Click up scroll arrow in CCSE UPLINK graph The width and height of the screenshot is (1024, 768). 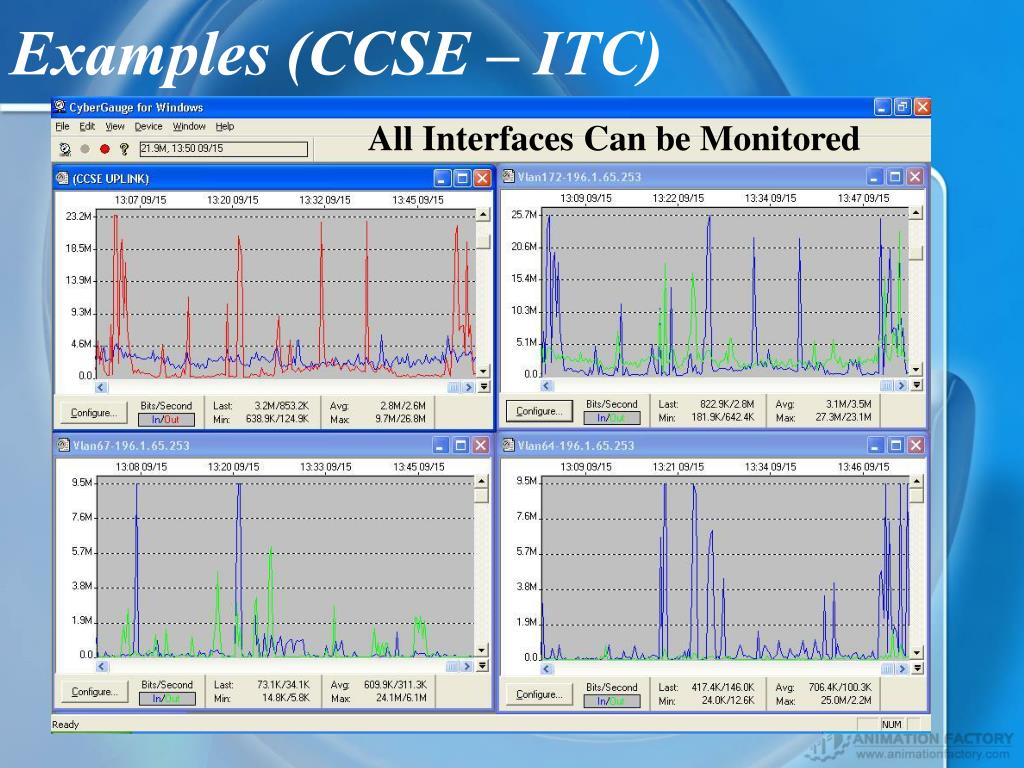coord(483,214)
